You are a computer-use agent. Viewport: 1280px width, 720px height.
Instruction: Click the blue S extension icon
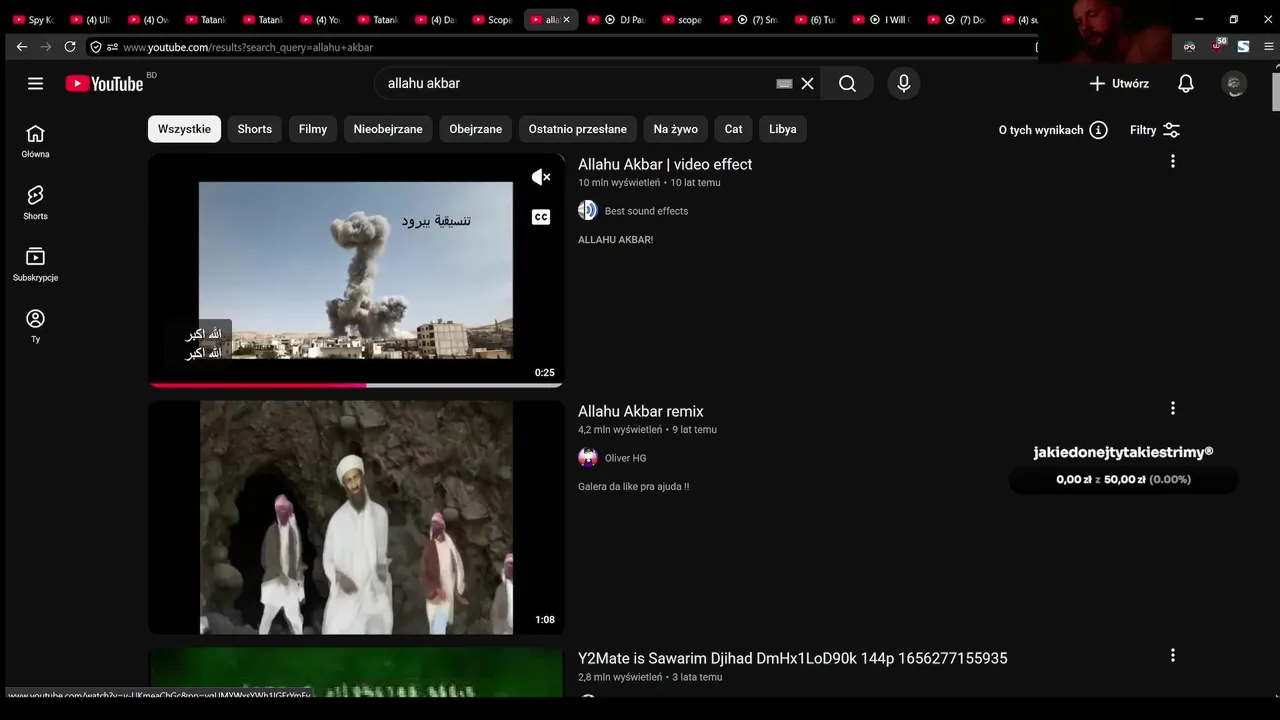1243,46
